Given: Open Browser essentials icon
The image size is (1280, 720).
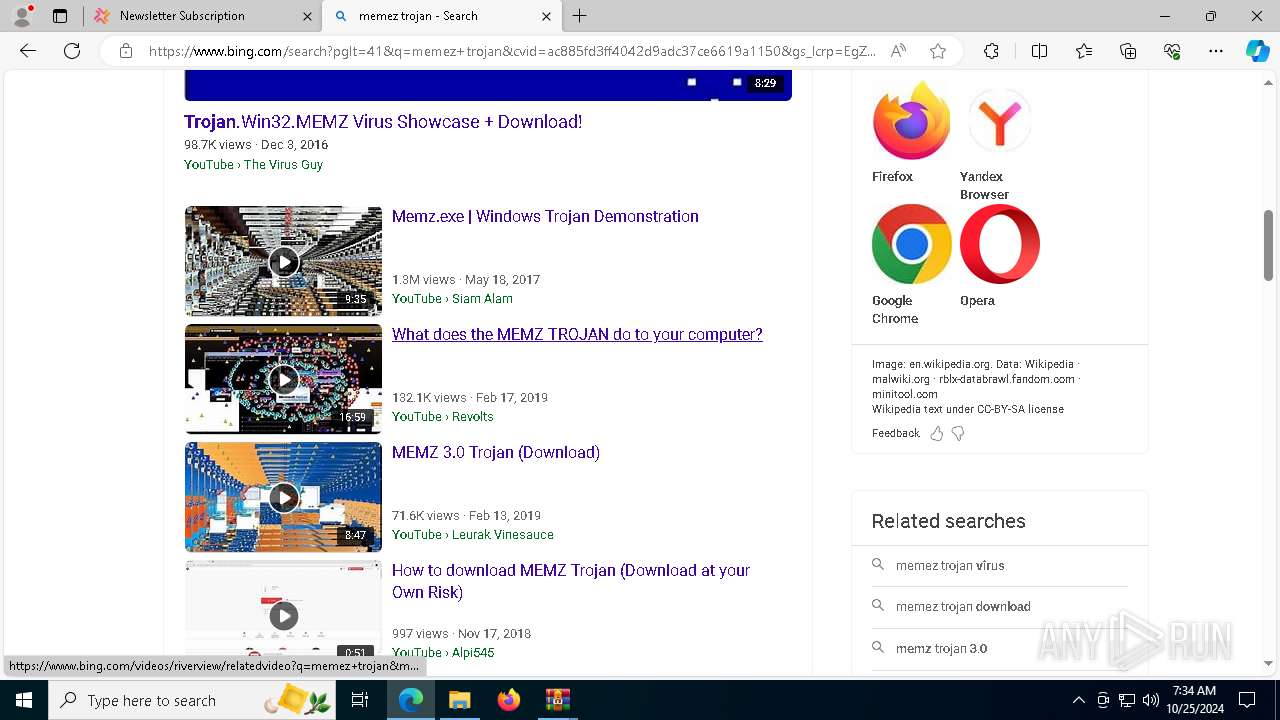Looking at the screenshot, I should point(1172,51).
